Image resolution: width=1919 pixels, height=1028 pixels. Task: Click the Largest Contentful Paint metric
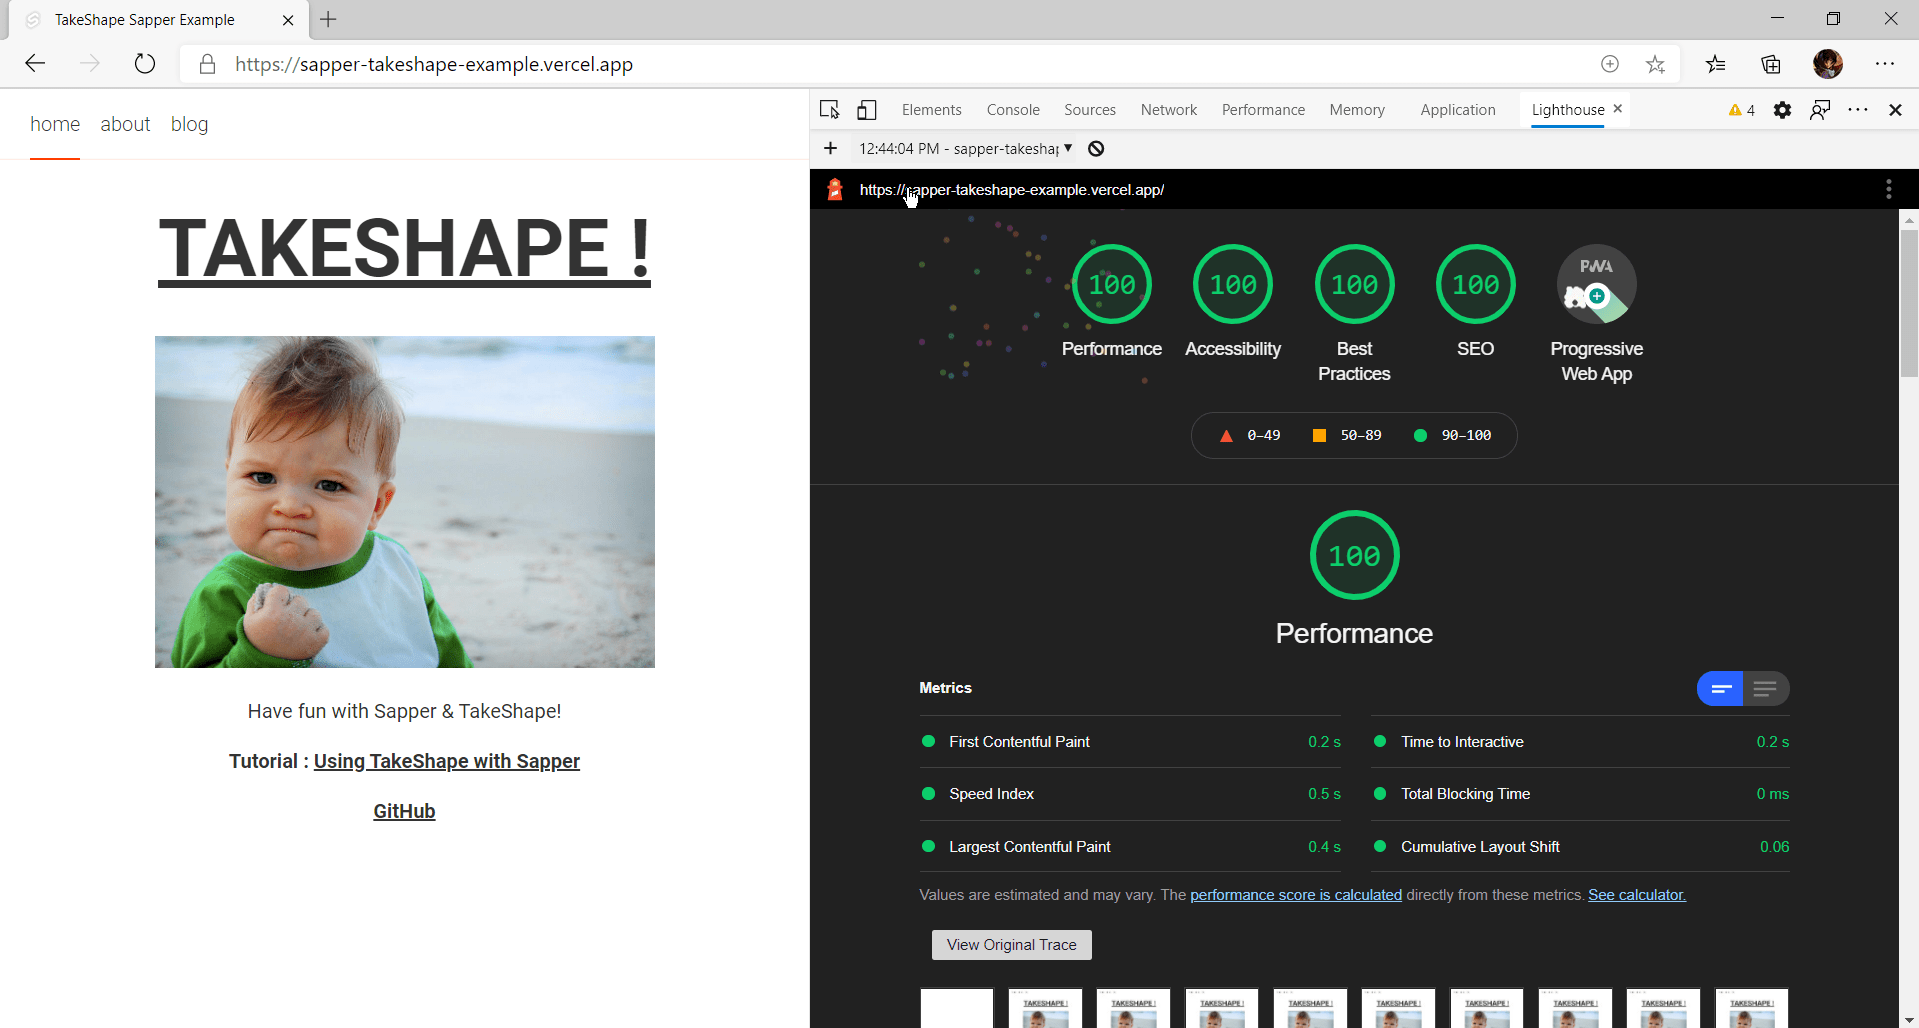[1130, 847]
